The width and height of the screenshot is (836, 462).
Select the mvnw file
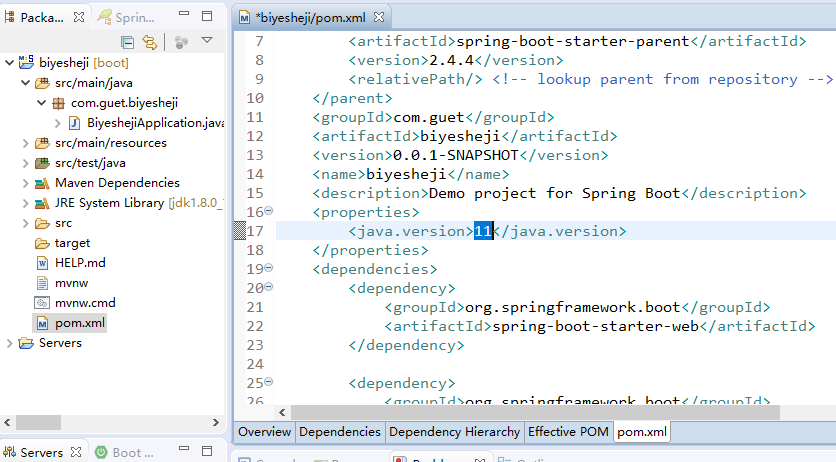62,283
